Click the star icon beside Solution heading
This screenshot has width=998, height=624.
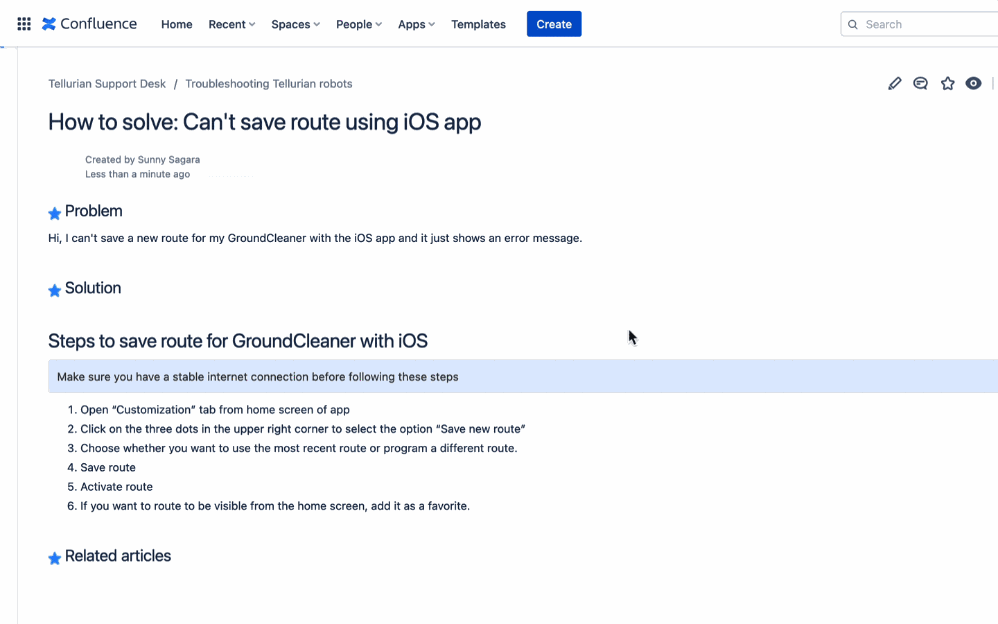click(x=55, y=290)
